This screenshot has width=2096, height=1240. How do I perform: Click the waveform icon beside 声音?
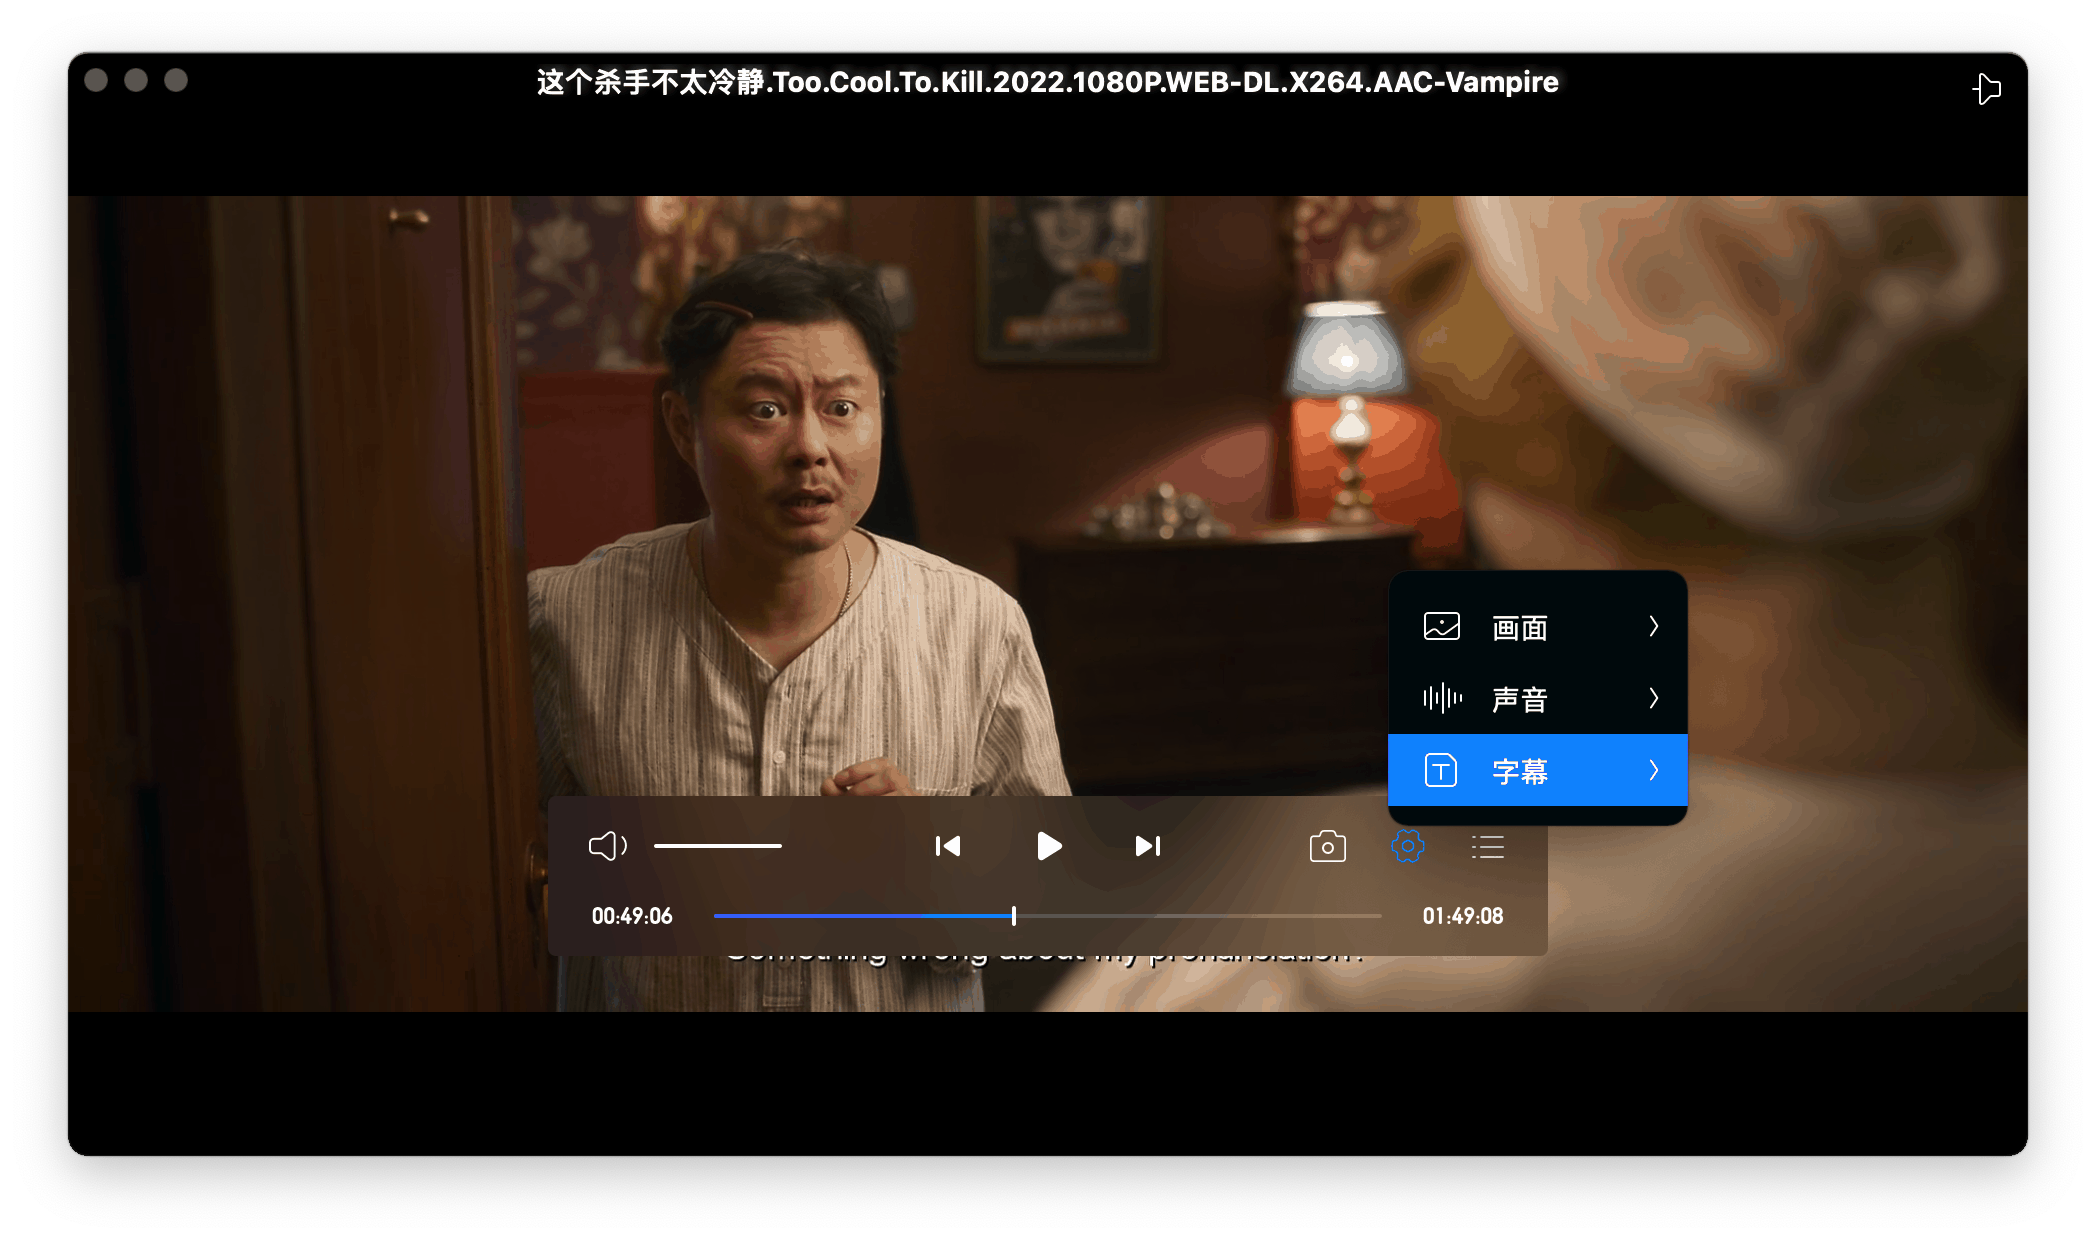[x=1441, y=698]
